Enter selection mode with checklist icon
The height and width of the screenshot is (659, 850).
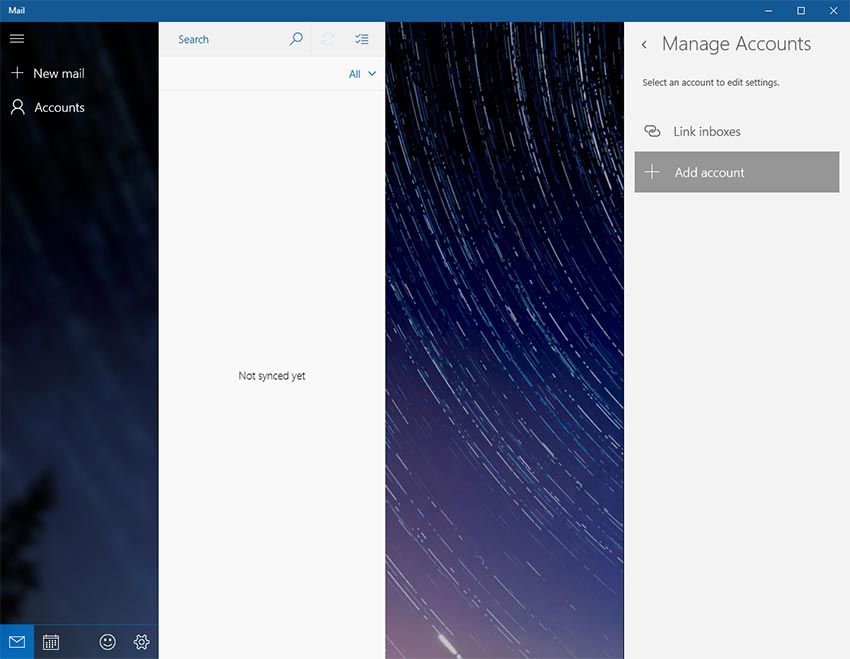(362, 39)
